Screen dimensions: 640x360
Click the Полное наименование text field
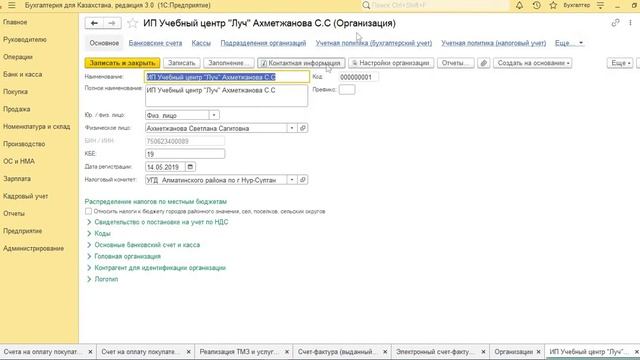tap(227, 96)
